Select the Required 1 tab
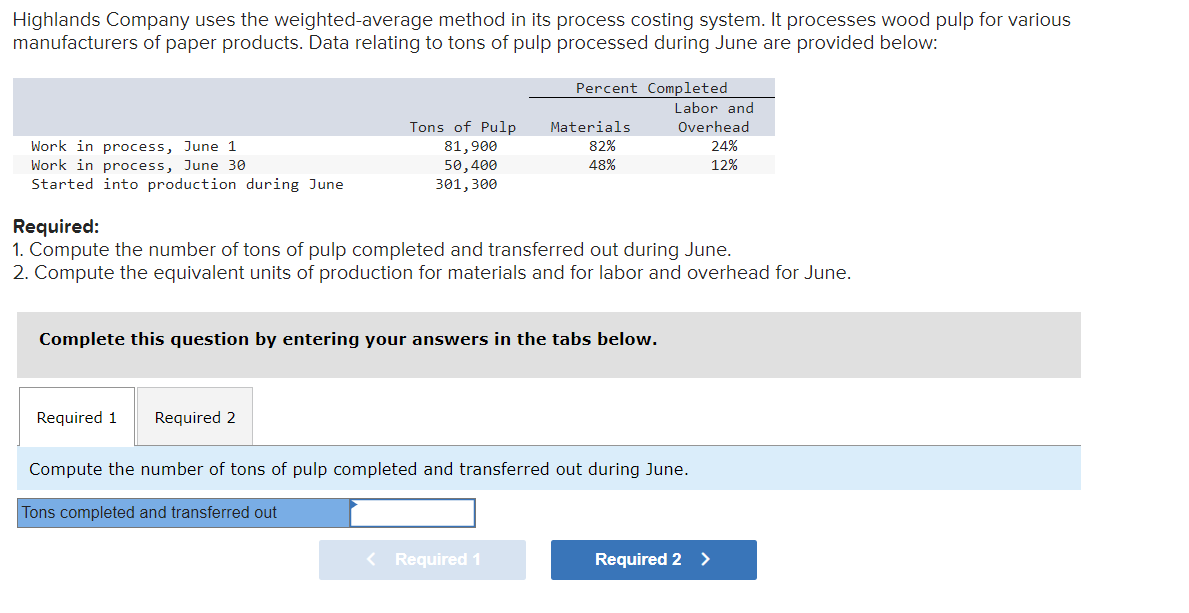The image size is (1189, 613). click(x=76, y=416)
